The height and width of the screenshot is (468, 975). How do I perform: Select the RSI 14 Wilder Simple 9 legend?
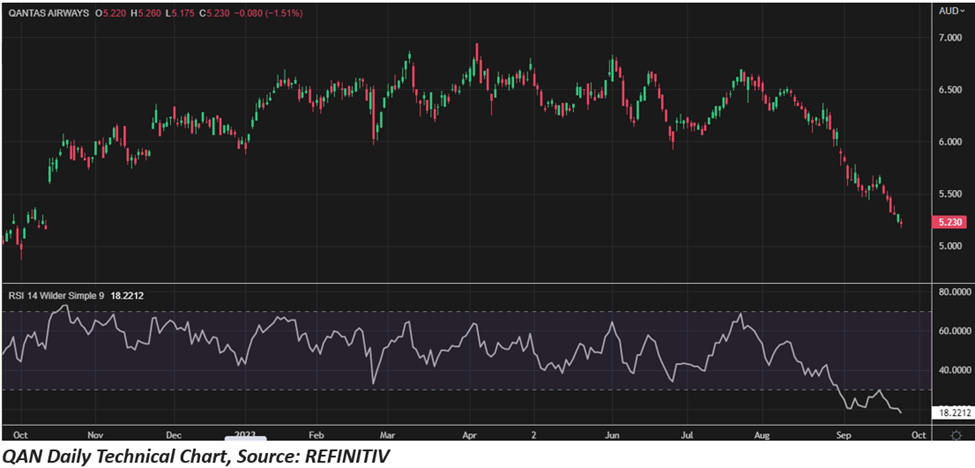point(58,296)
